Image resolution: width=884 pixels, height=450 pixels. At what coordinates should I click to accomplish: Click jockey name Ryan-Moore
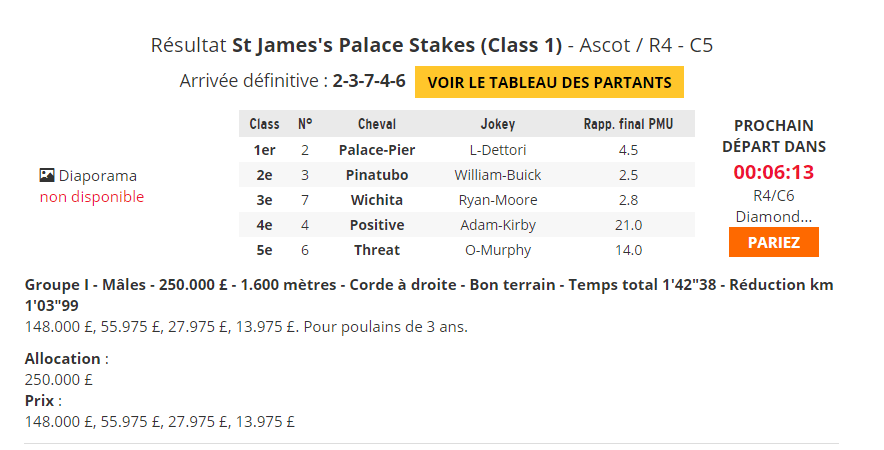coord(498,200)
